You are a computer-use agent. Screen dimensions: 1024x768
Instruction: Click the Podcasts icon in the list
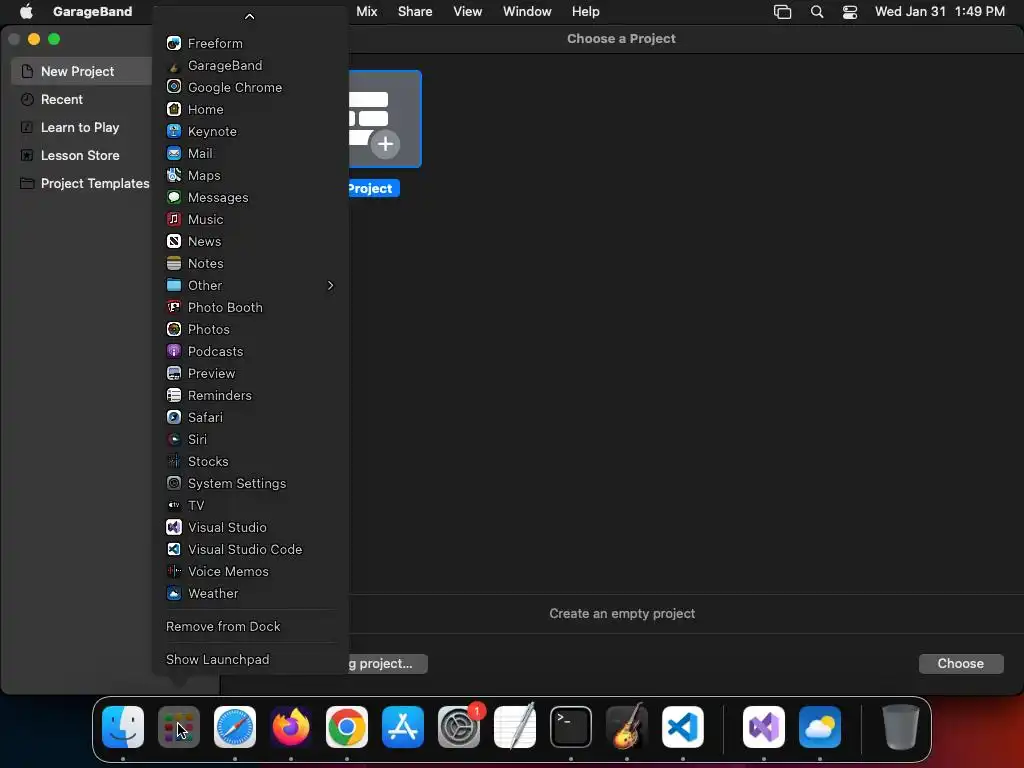[174, 351]
